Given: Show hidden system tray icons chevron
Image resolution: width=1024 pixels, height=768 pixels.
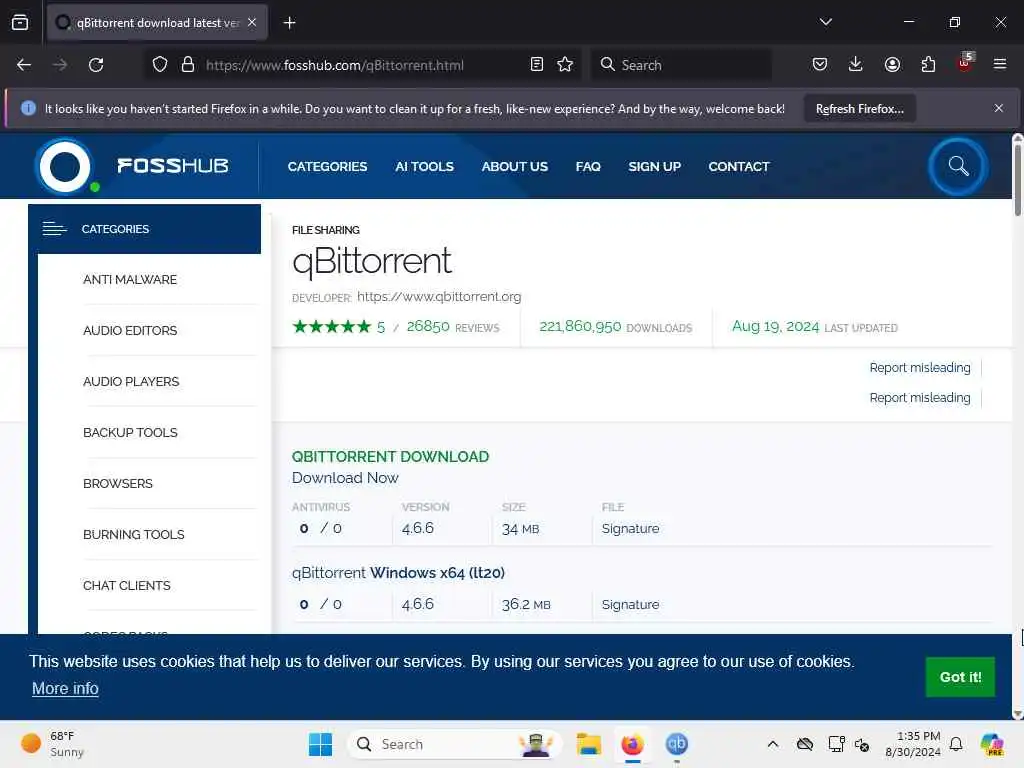Looking at the screenshot, I should click(773, 744).
